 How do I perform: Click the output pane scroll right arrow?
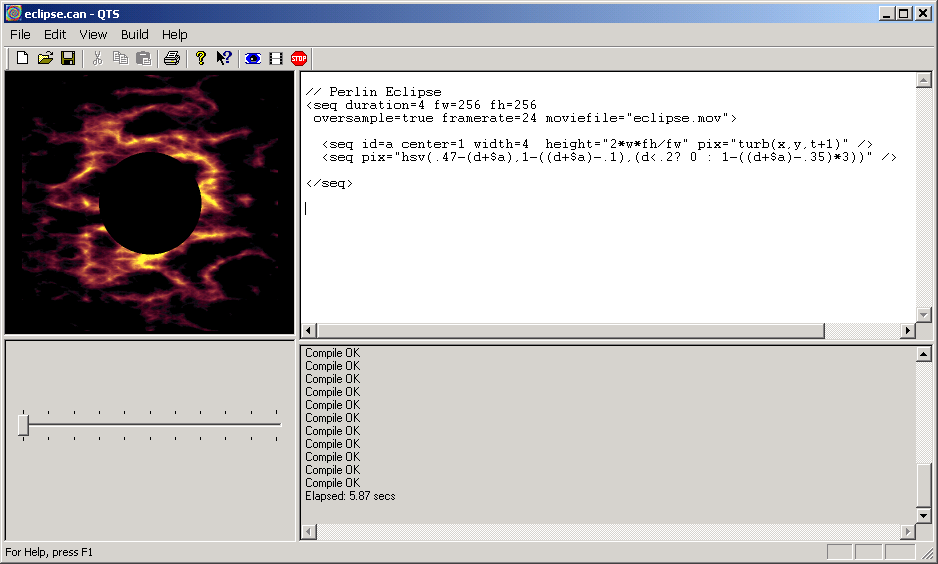point(908,531)
